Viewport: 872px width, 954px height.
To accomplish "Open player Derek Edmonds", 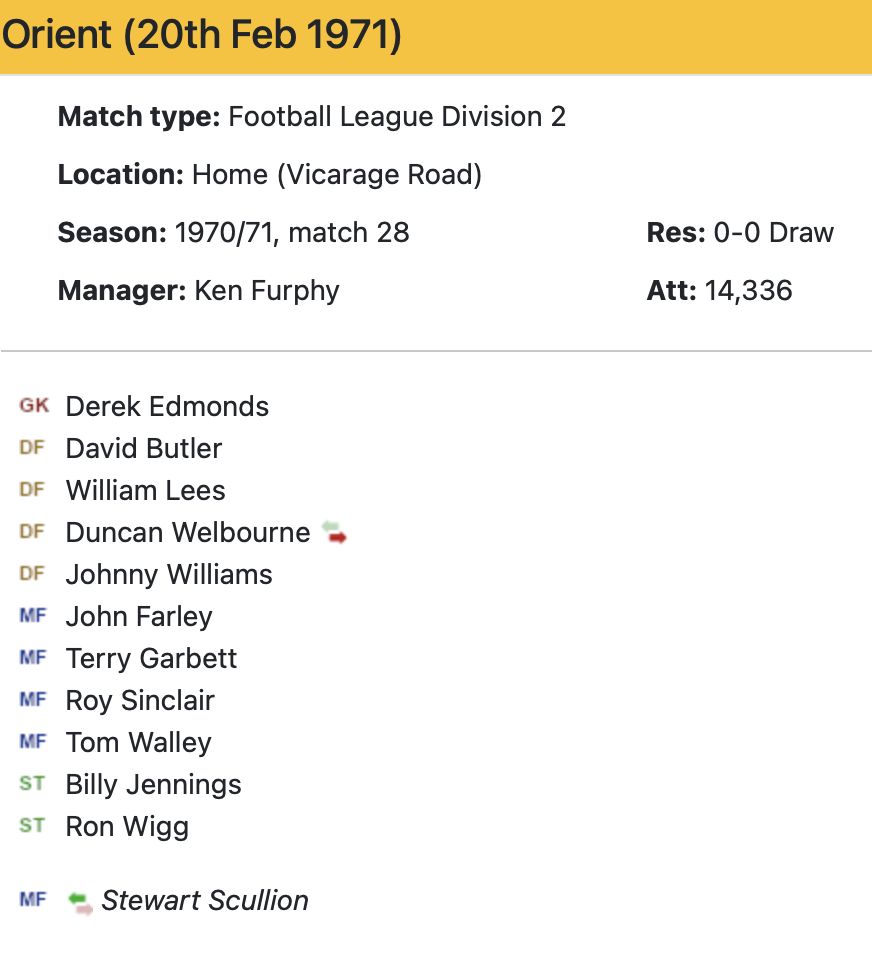I will click(167, 407).
